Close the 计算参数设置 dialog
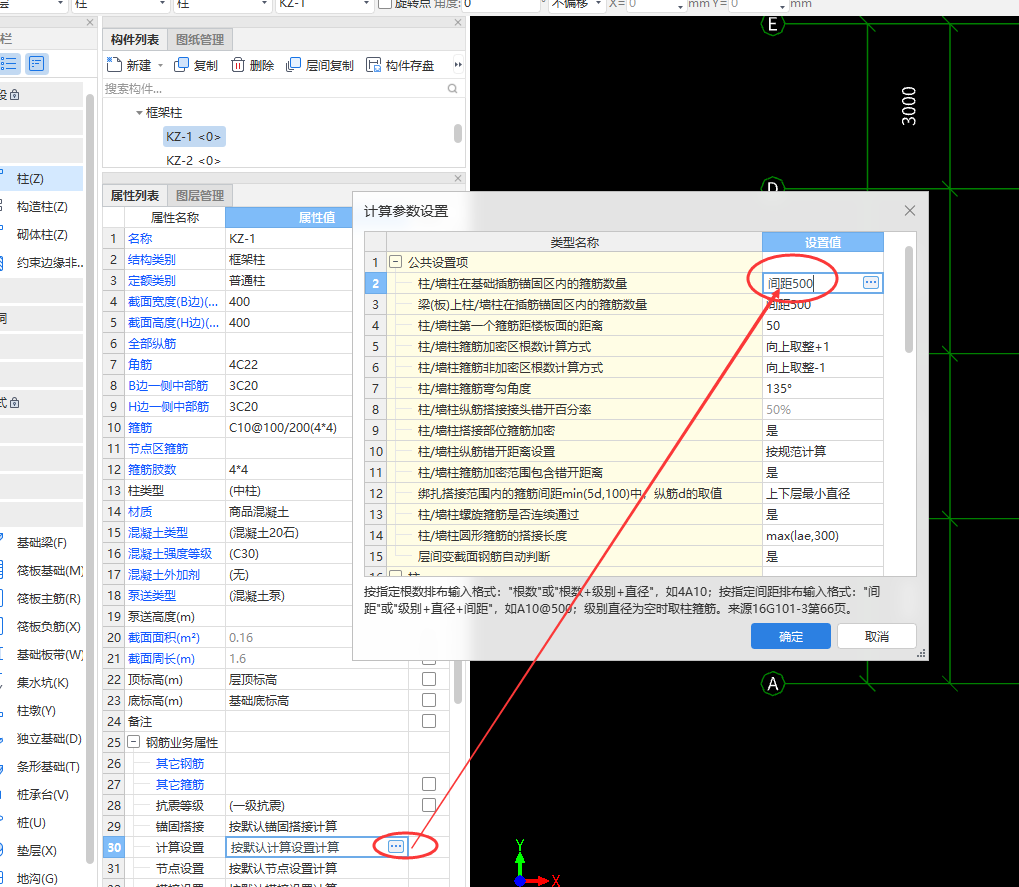The width and height of the screenshot is (1019, 887). (x=910, y=211)
